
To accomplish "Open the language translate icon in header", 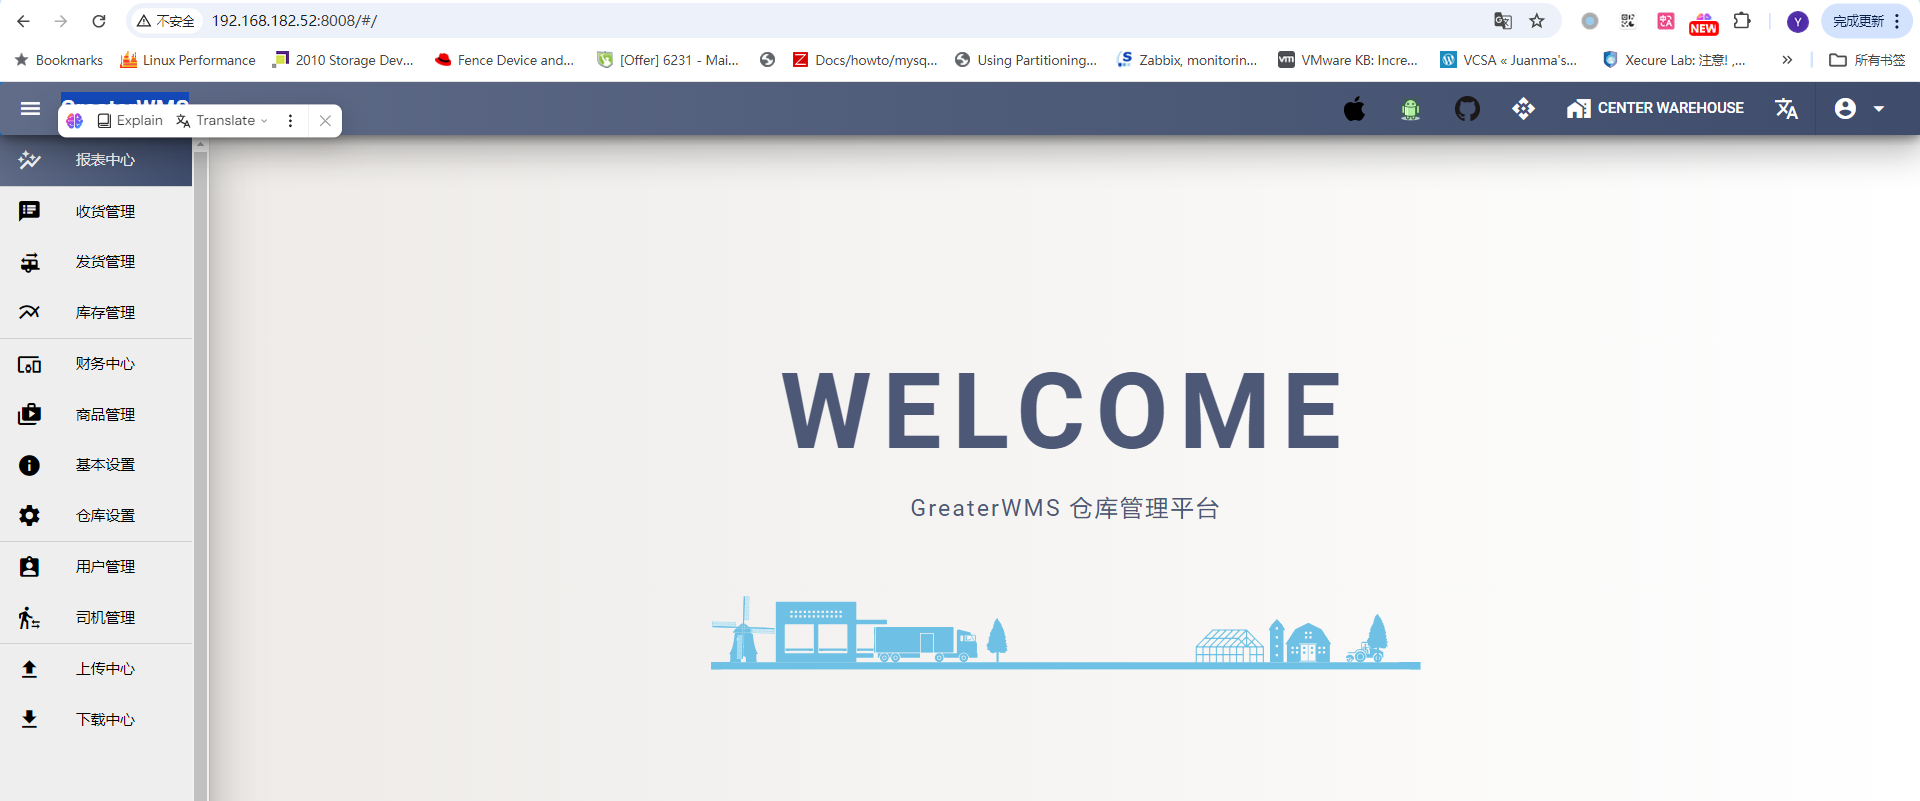I will click(x=1786, y=108).
